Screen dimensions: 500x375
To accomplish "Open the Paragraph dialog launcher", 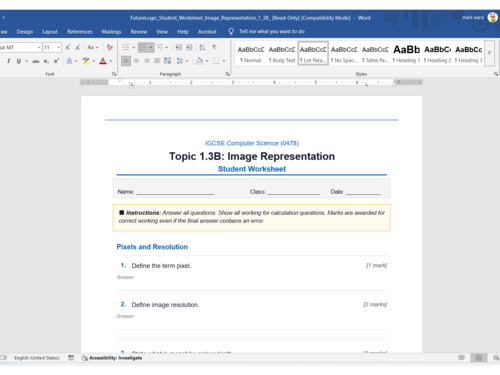I will point(228,74).
